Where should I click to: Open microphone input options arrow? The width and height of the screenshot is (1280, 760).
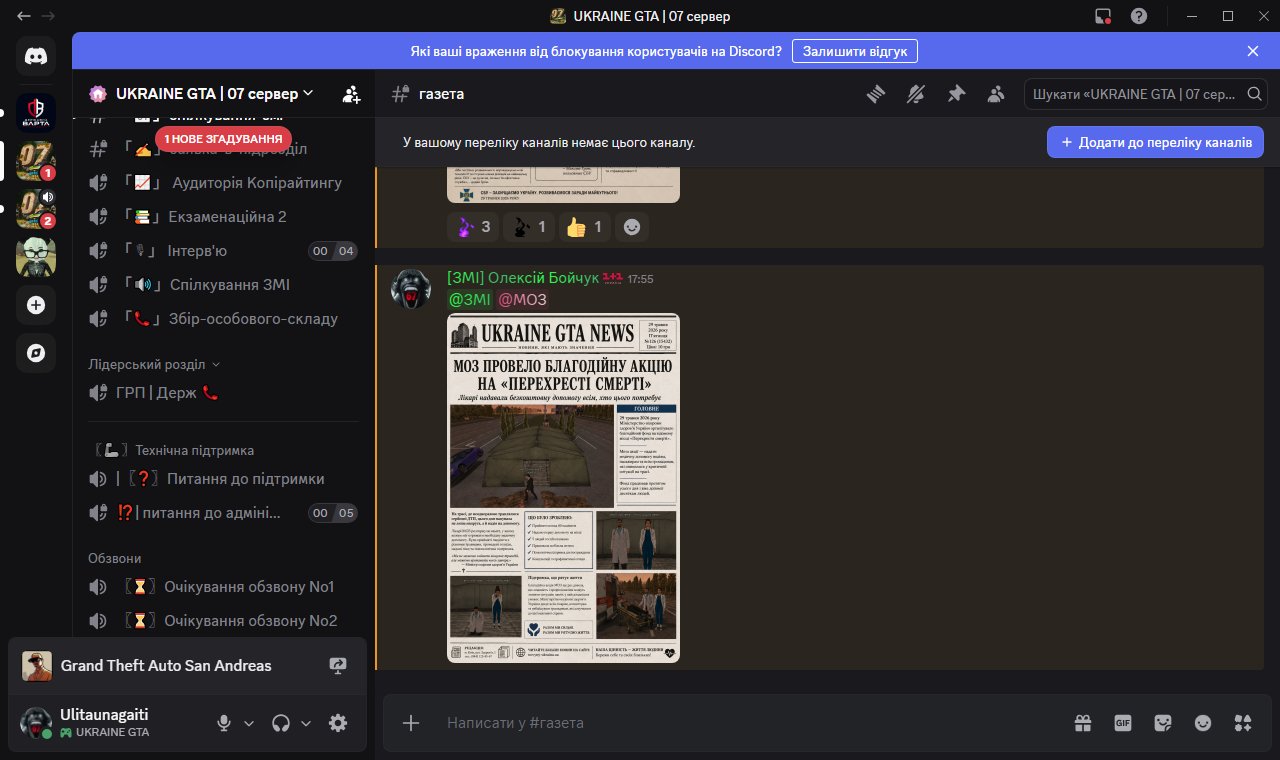(x=249, y=723)
